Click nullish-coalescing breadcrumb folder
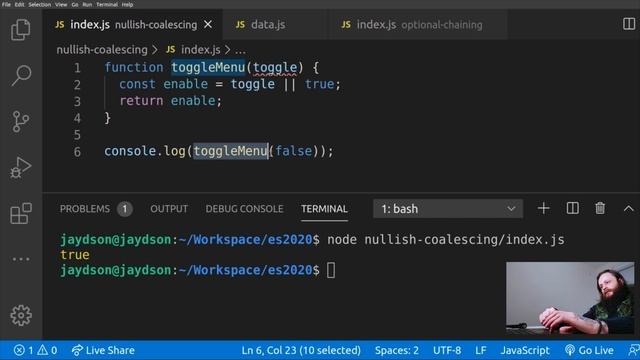640x360 pixels. (102, 50)
